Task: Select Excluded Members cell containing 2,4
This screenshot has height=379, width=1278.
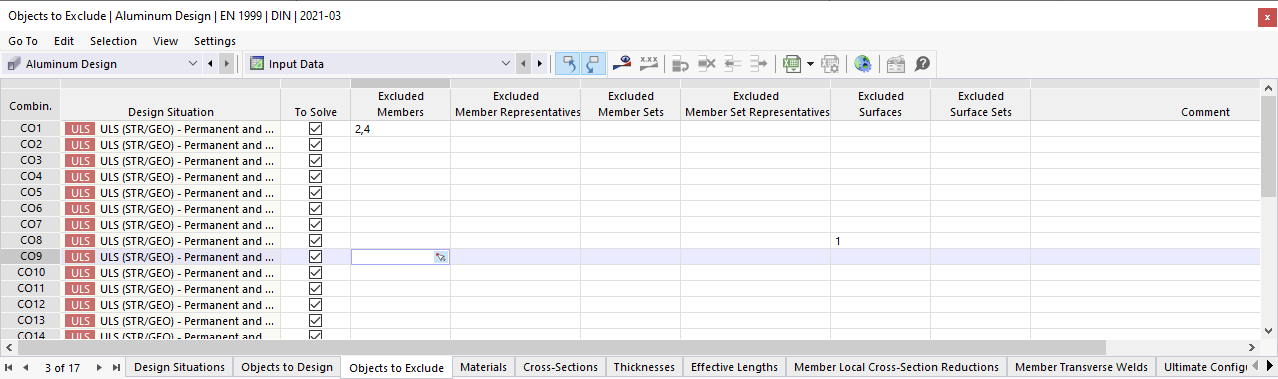Action: 400,129
